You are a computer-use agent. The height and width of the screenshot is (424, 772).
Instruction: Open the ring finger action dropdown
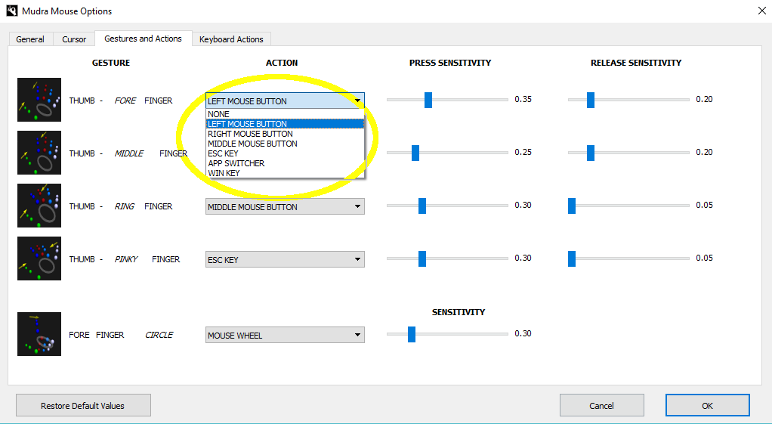[x=285, y=207]
